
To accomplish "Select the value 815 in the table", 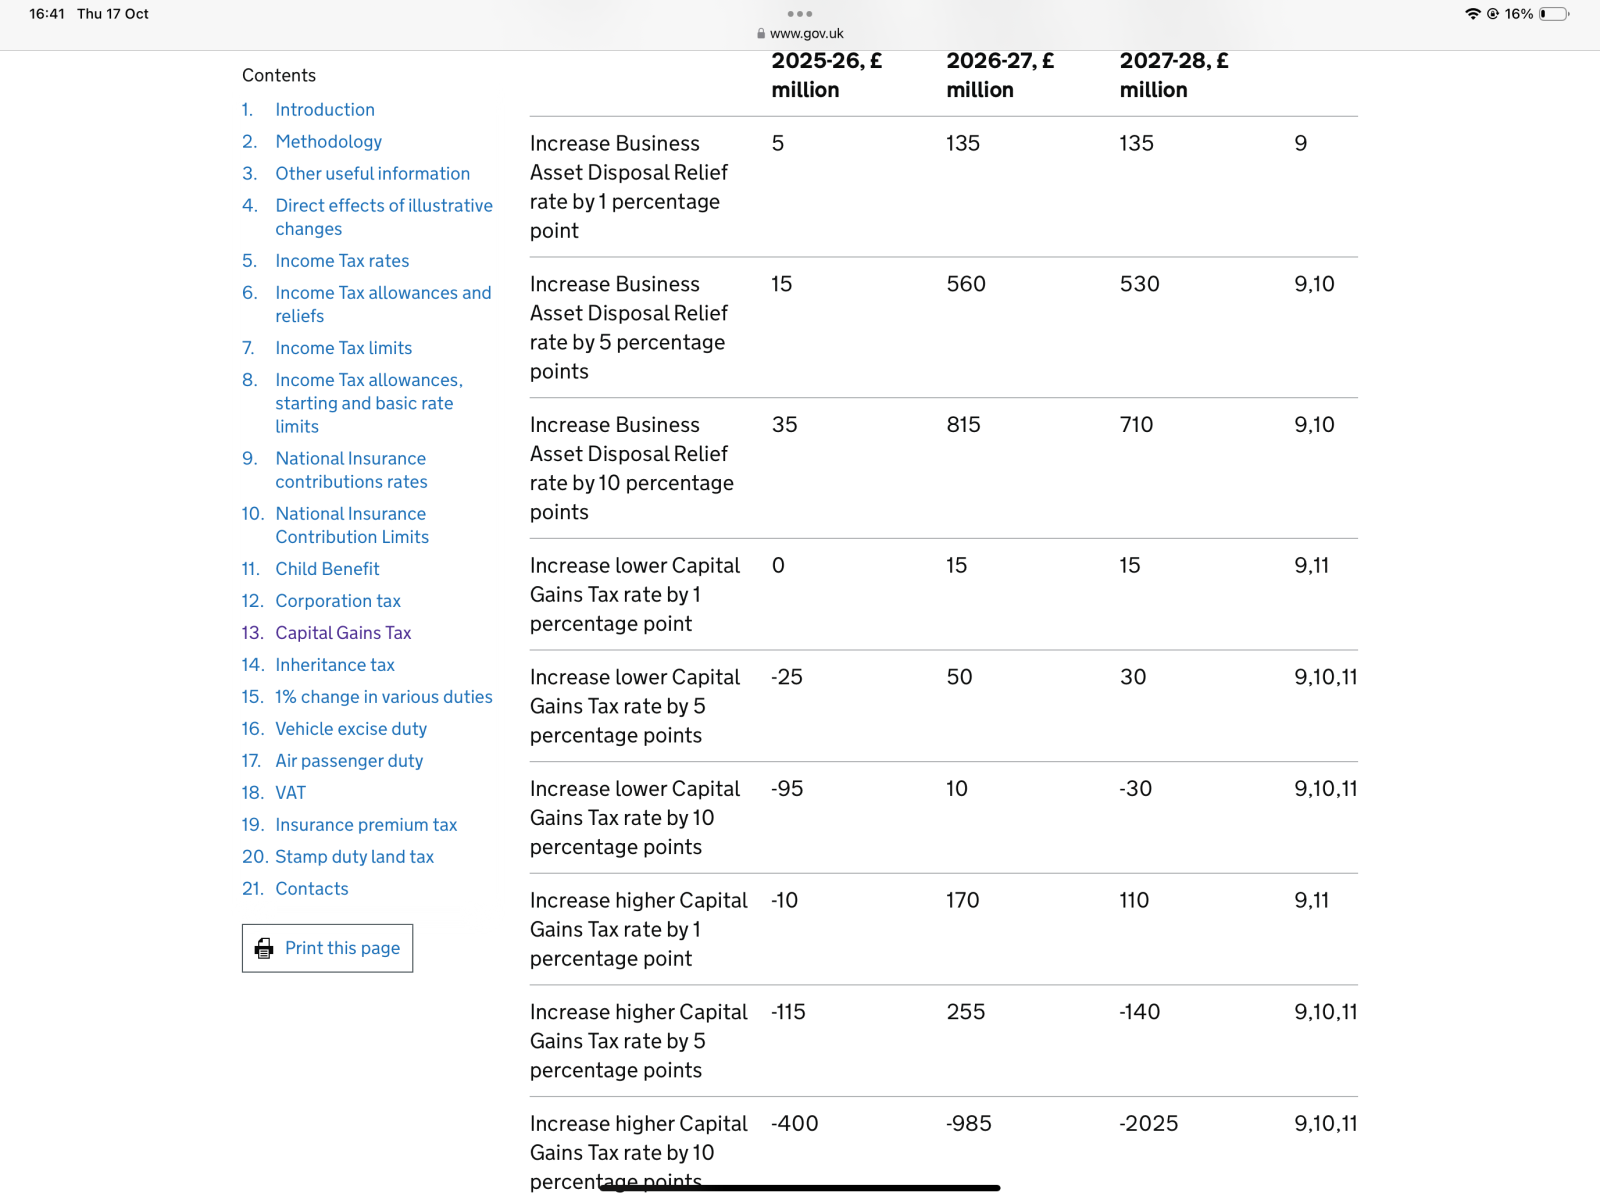I will click(x=963, y=425).
